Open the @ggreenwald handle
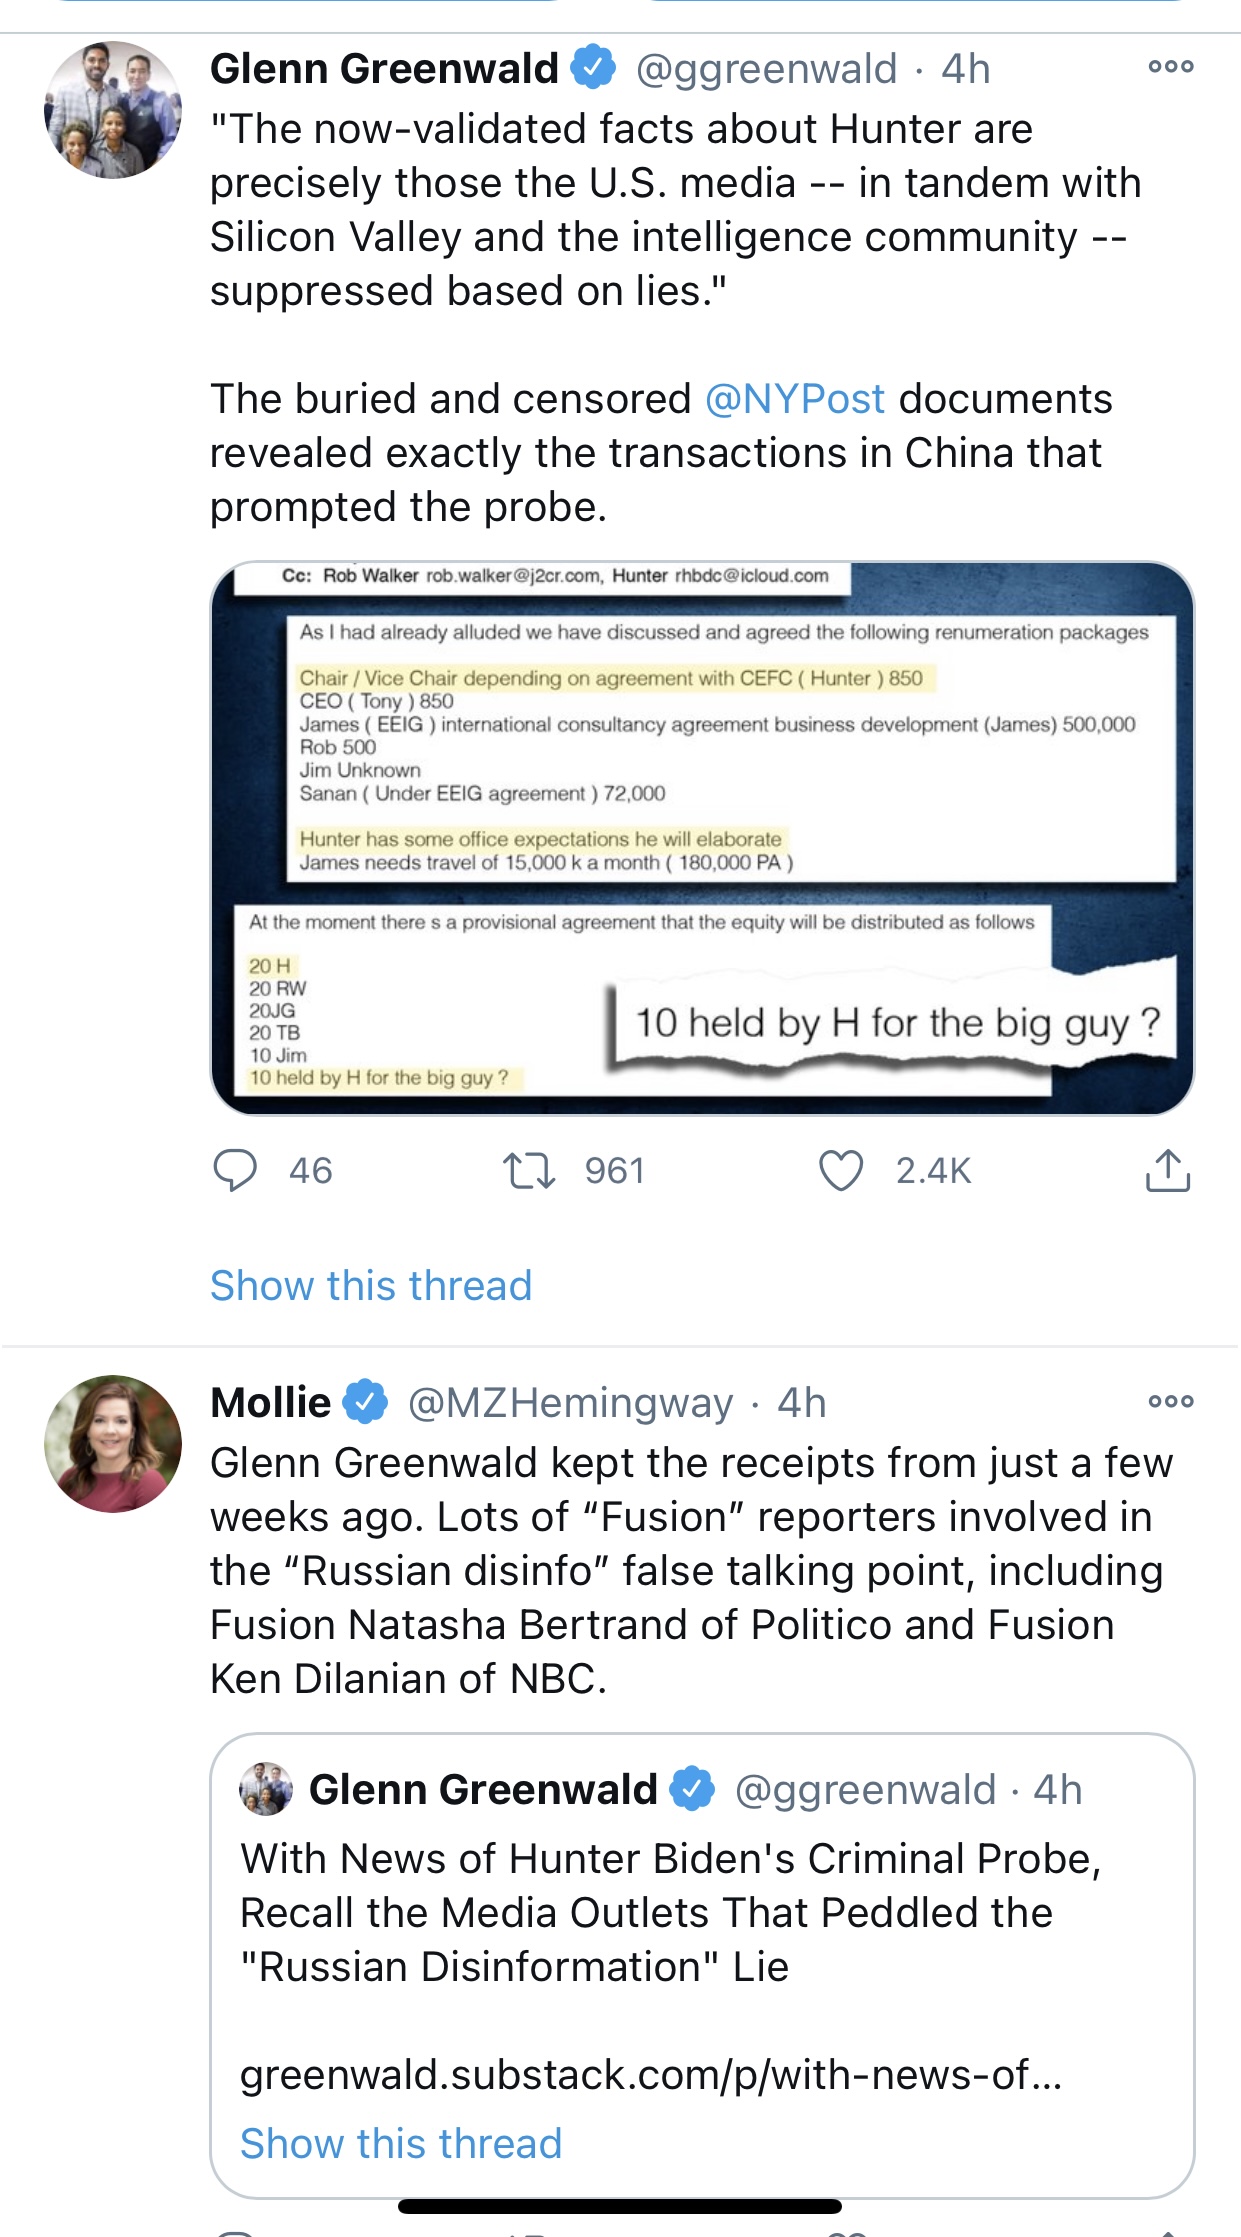The height and width of the screenshot is (2237, 1241). 766,69
